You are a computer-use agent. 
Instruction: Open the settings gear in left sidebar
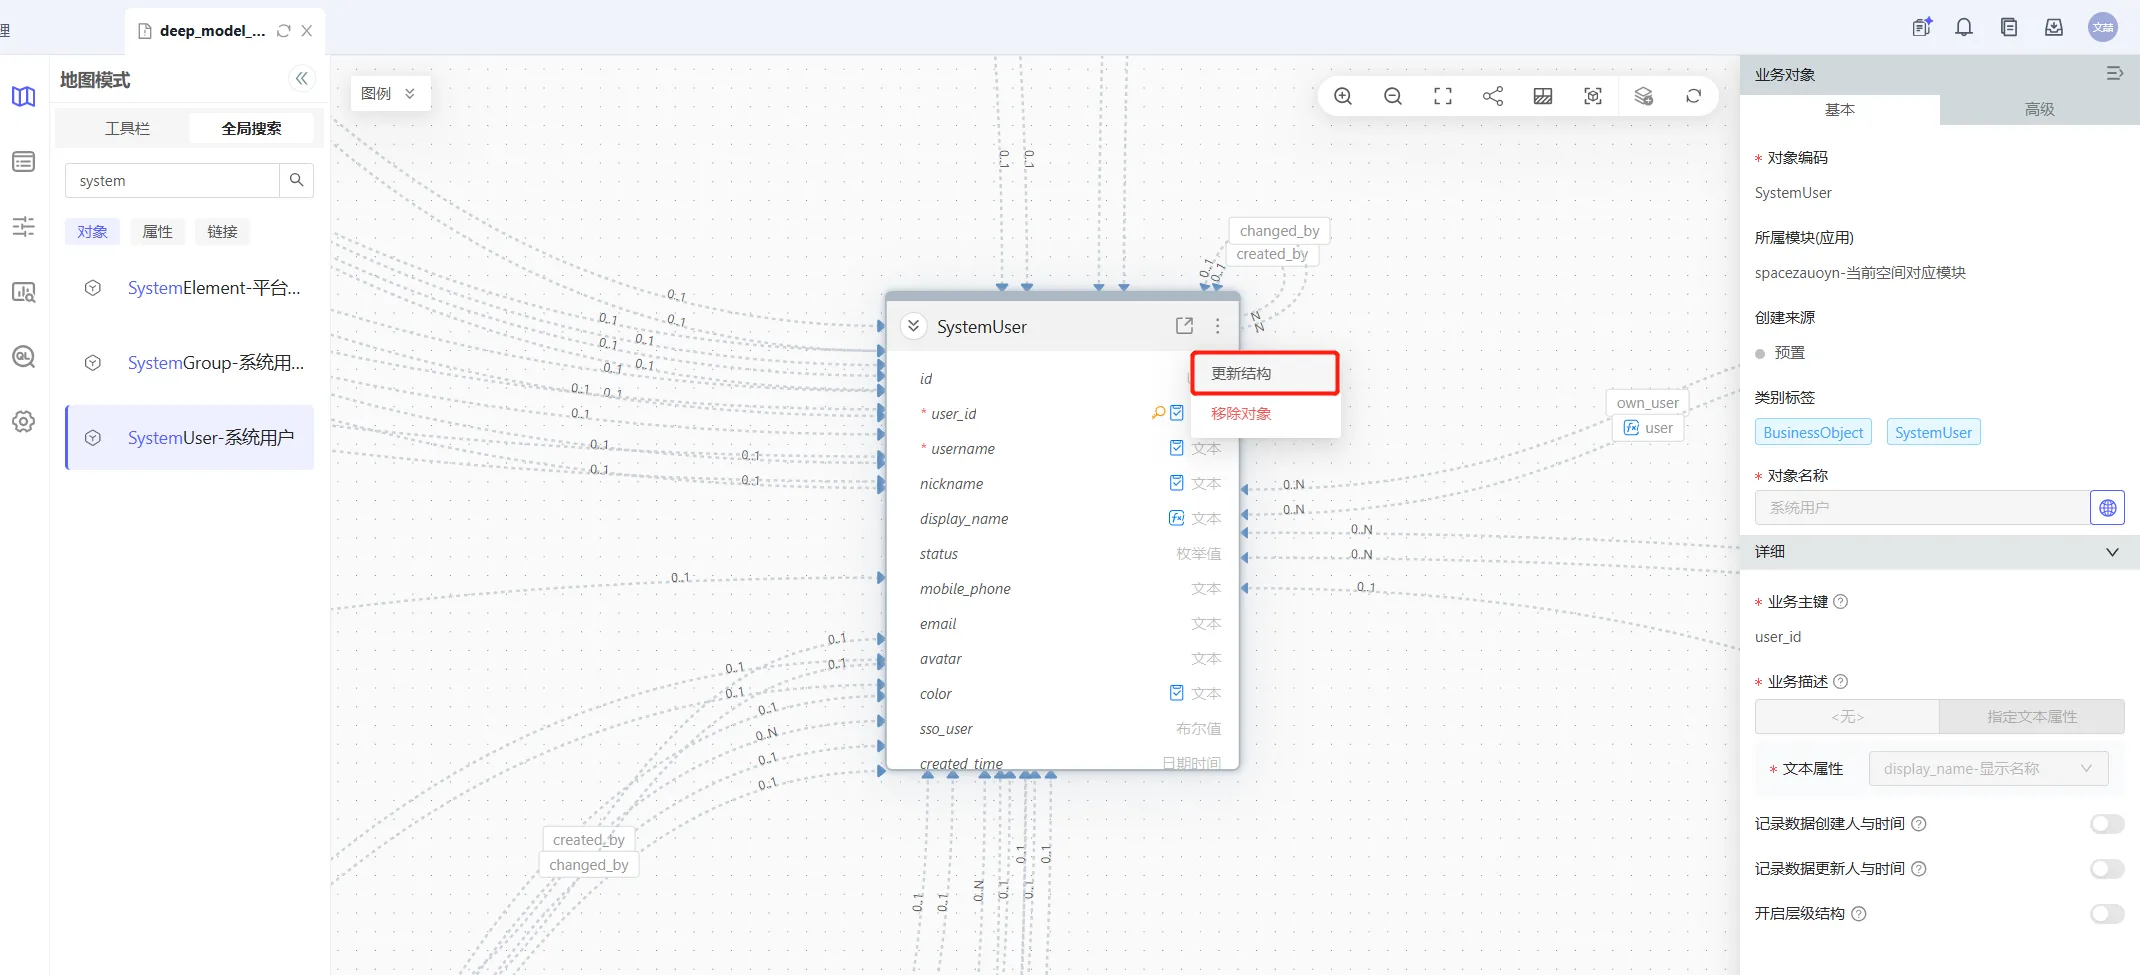click(24, 422)
